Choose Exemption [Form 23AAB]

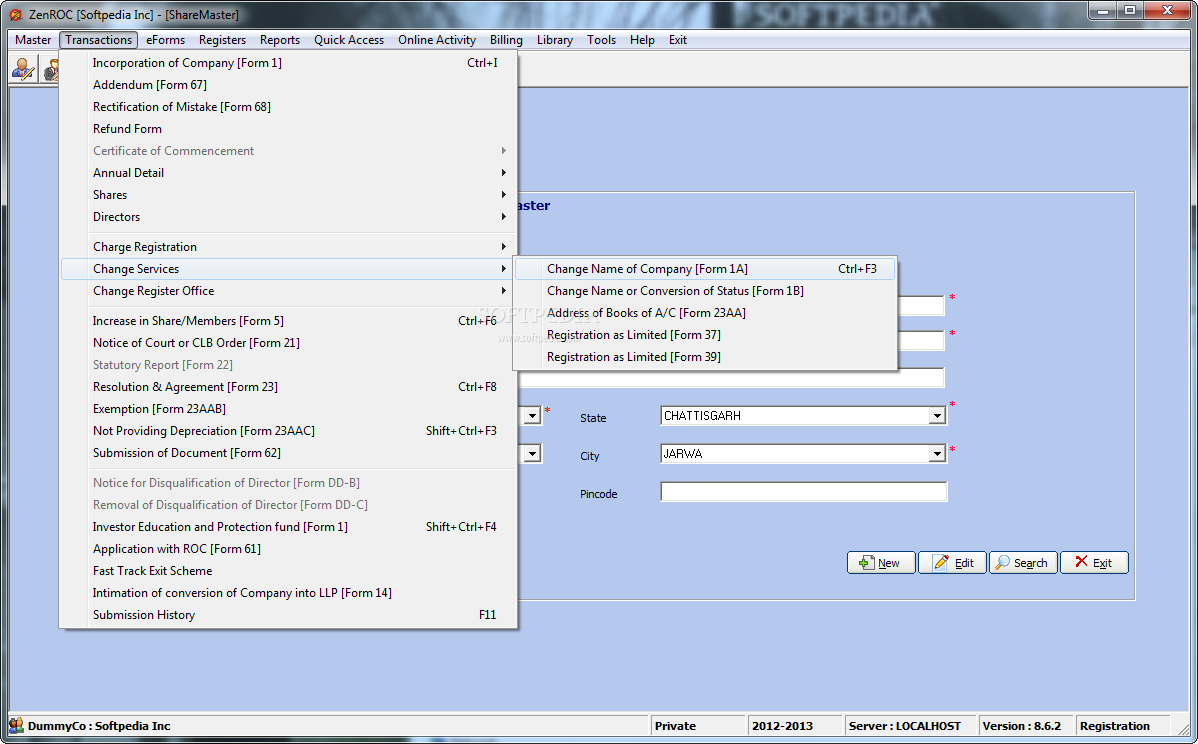289,409
